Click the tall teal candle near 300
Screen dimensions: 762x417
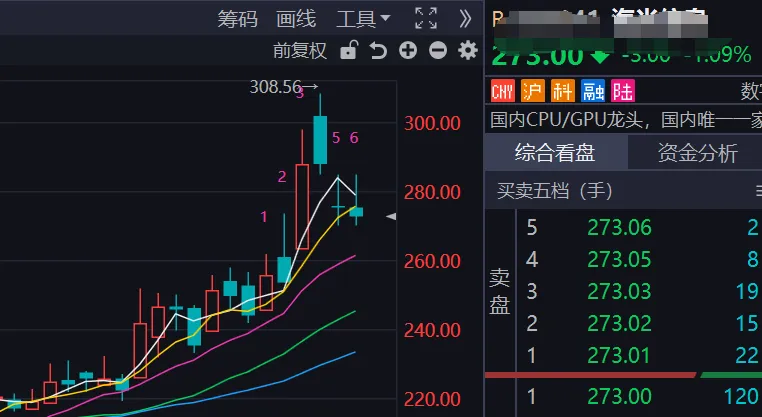pos(320,140)
